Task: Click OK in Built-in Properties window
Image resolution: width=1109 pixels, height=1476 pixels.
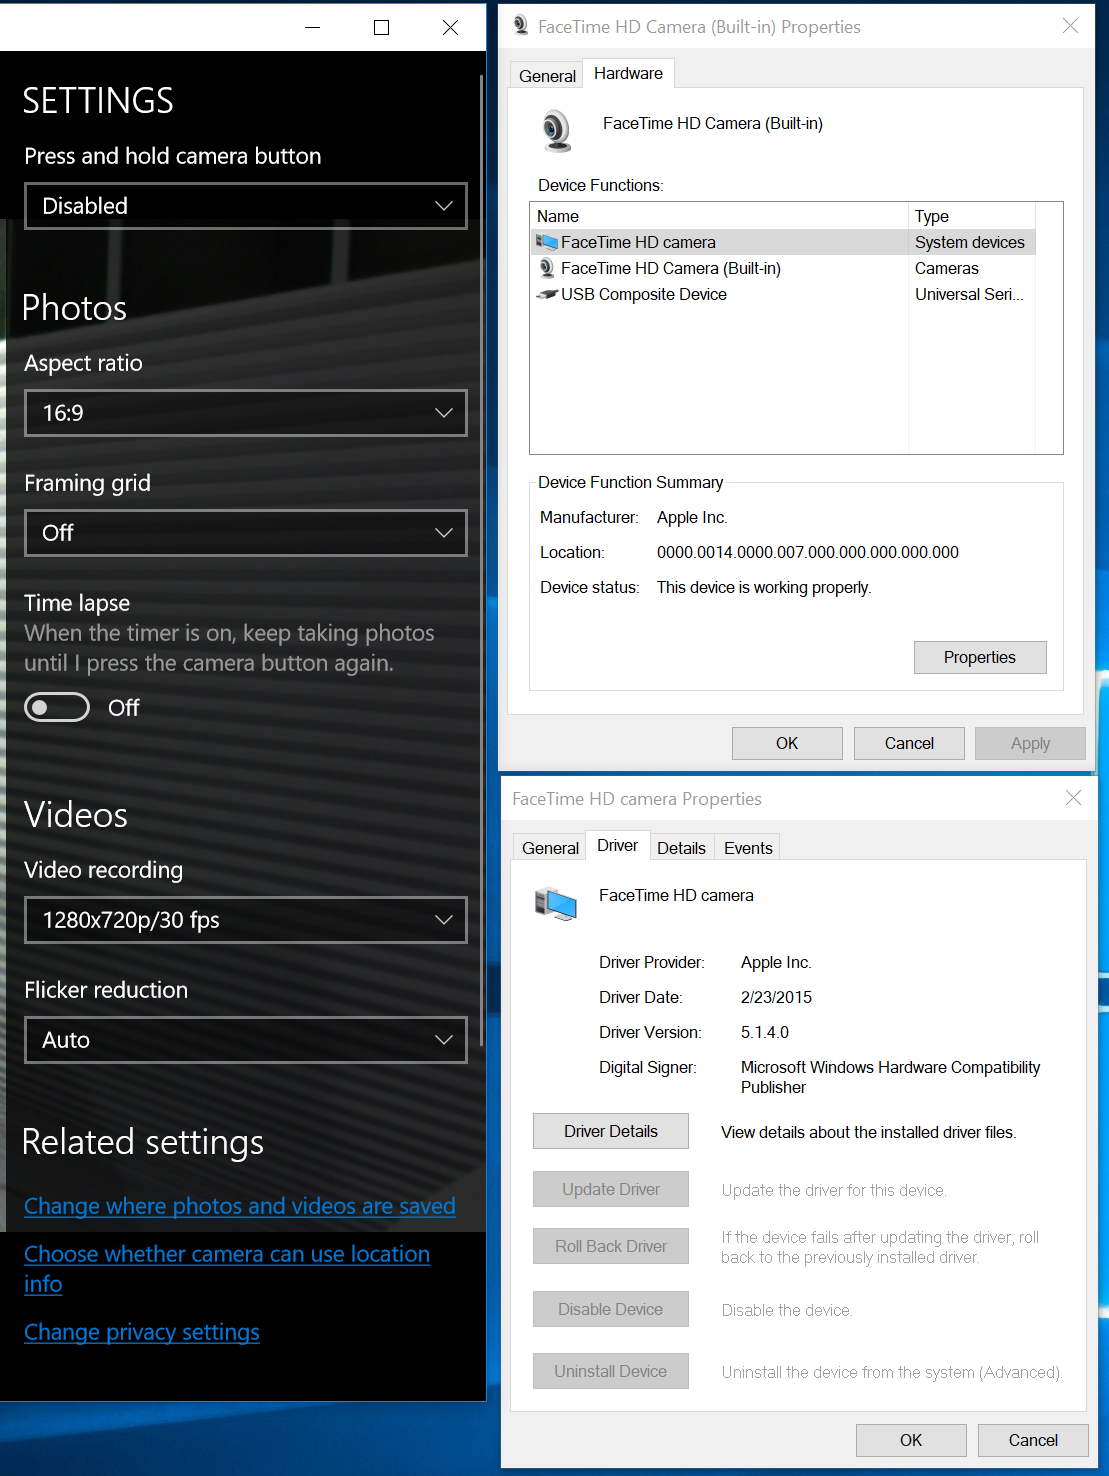Action: coord(787,743)
